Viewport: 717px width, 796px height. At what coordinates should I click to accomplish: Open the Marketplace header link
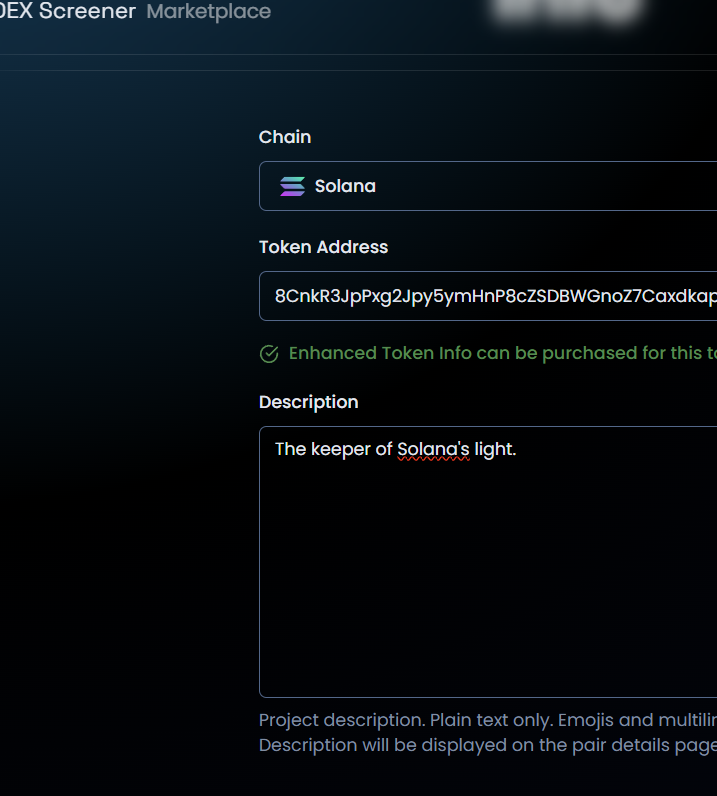[209, 11]
